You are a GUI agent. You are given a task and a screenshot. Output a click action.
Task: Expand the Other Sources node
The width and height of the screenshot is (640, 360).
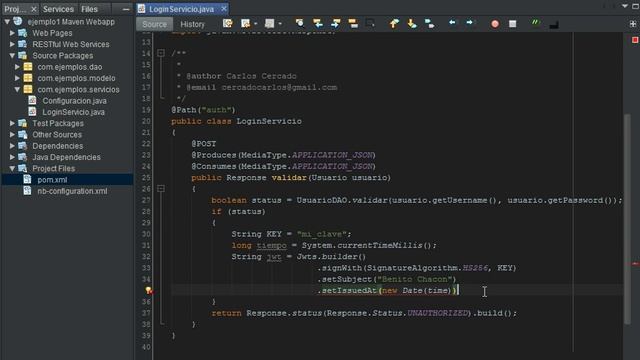pos(12,134)
